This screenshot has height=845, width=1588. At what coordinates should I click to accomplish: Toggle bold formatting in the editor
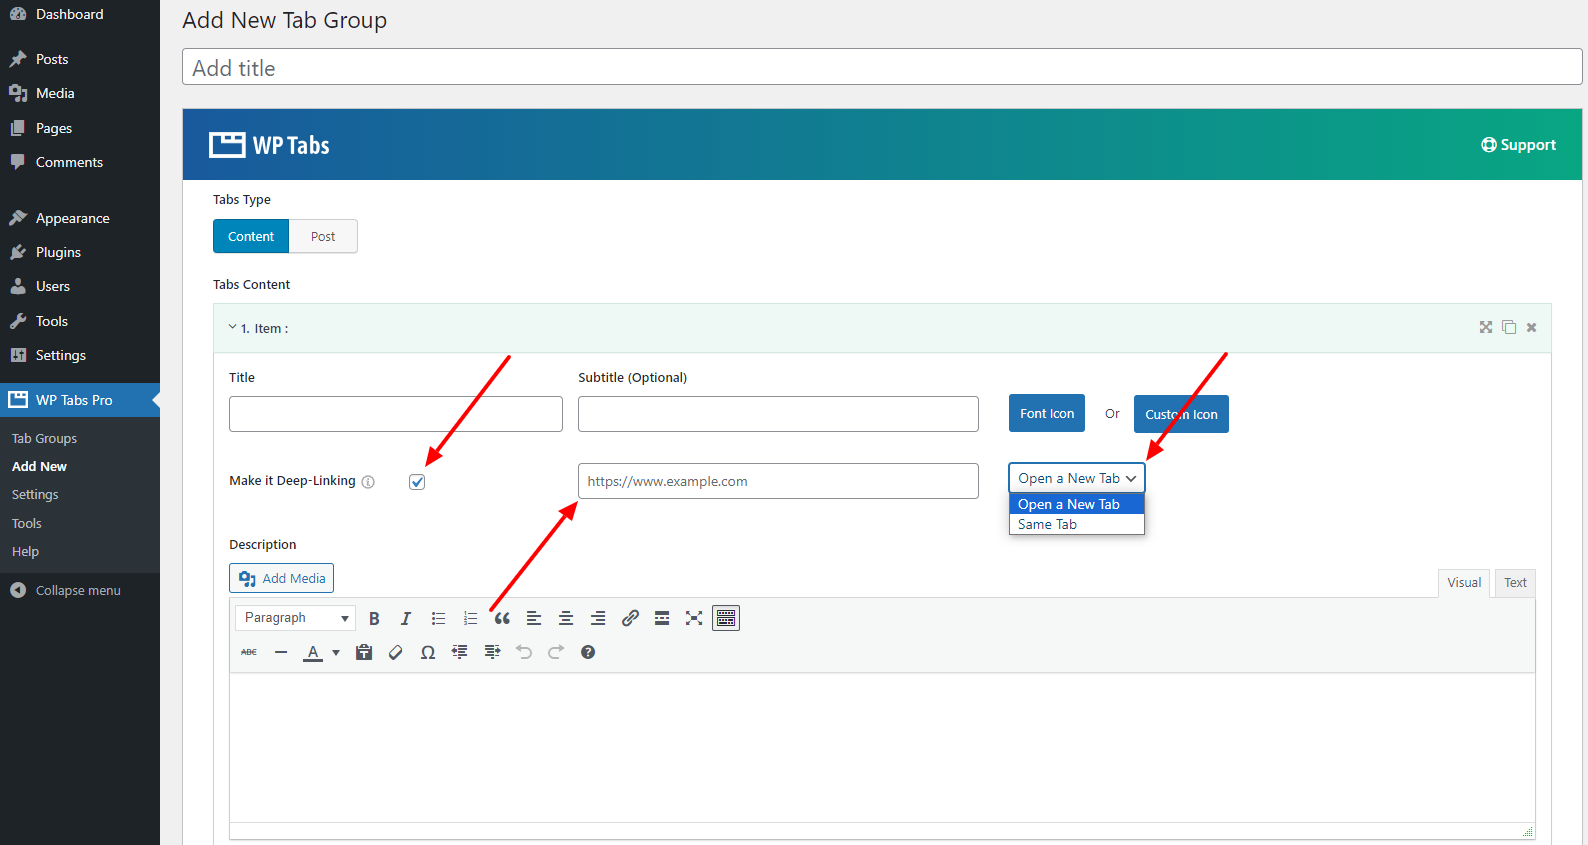pyautogui.click(x=374, y=618)
